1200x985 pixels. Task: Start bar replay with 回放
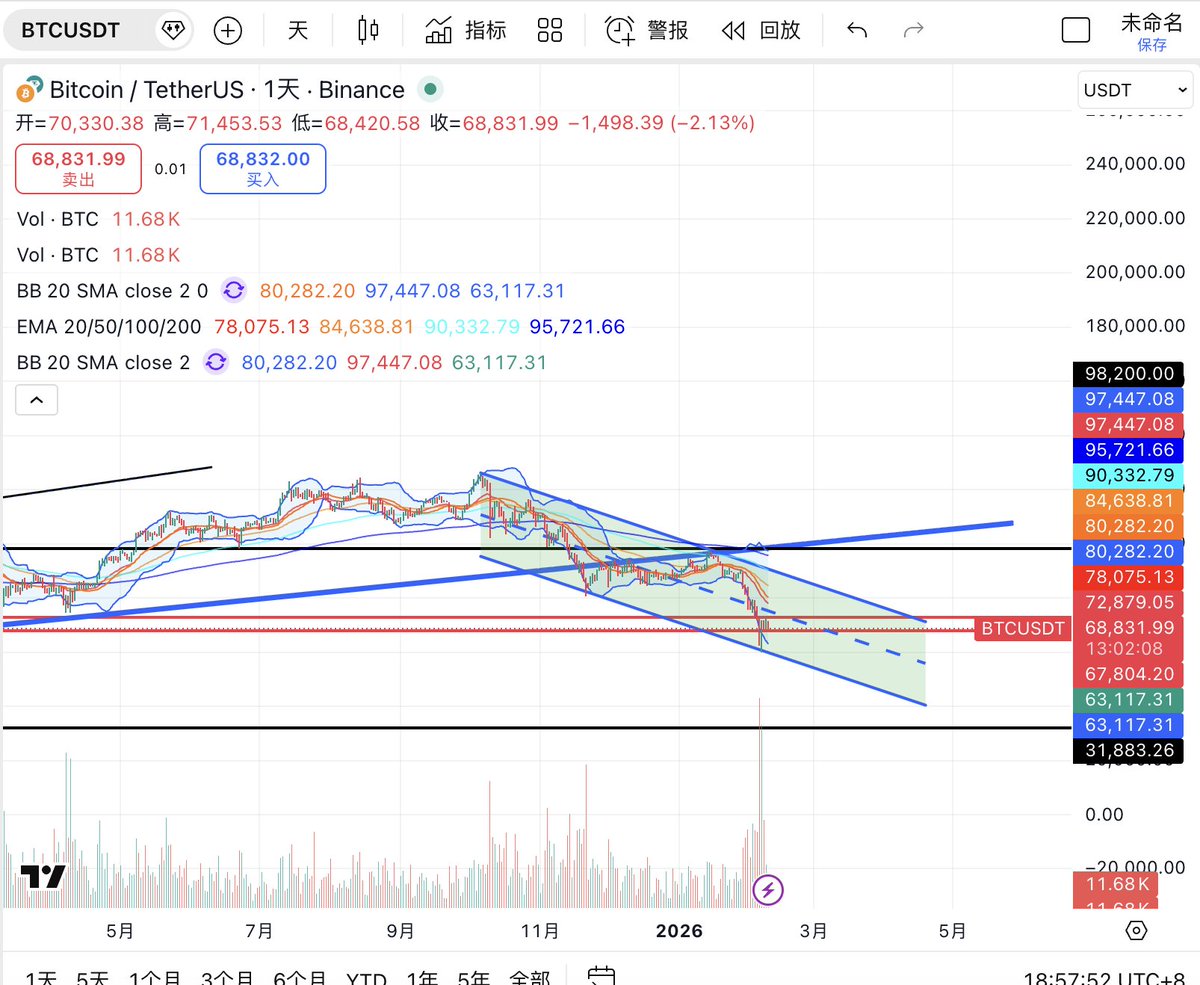[x=761, y=31]
